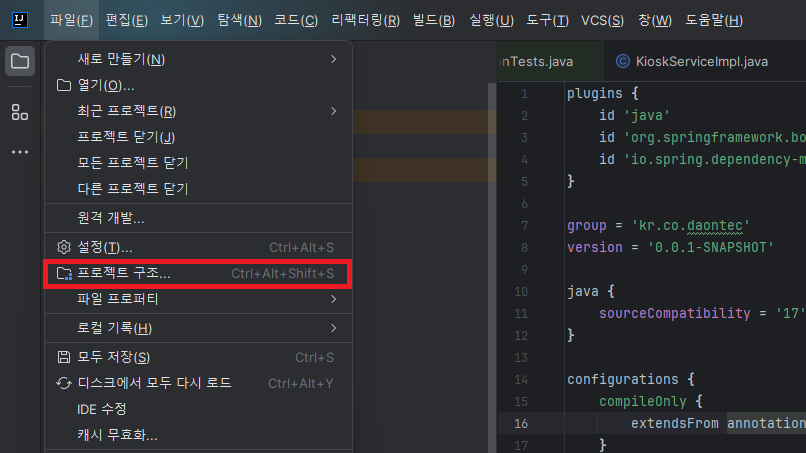
Task: Click sourceCompatibility in the editor
Action: pos(674,313)
